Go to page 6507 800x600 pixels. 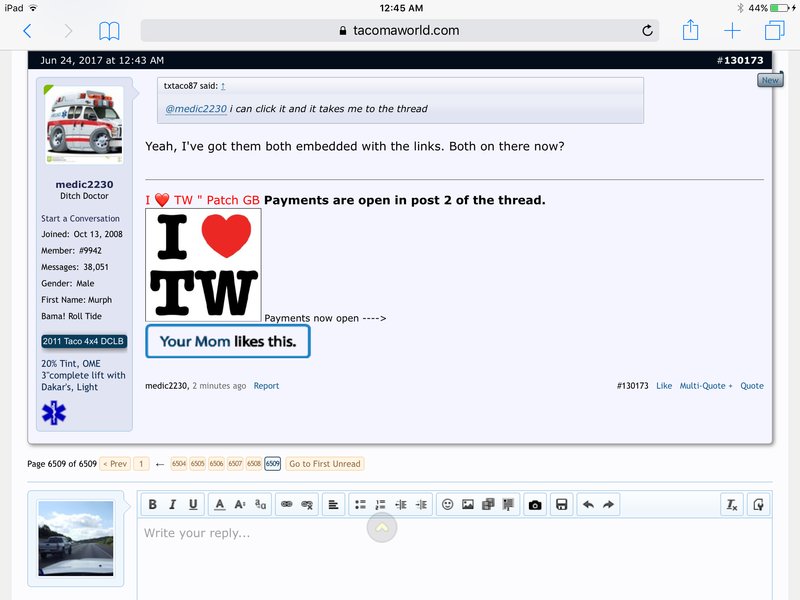point(235,464)
